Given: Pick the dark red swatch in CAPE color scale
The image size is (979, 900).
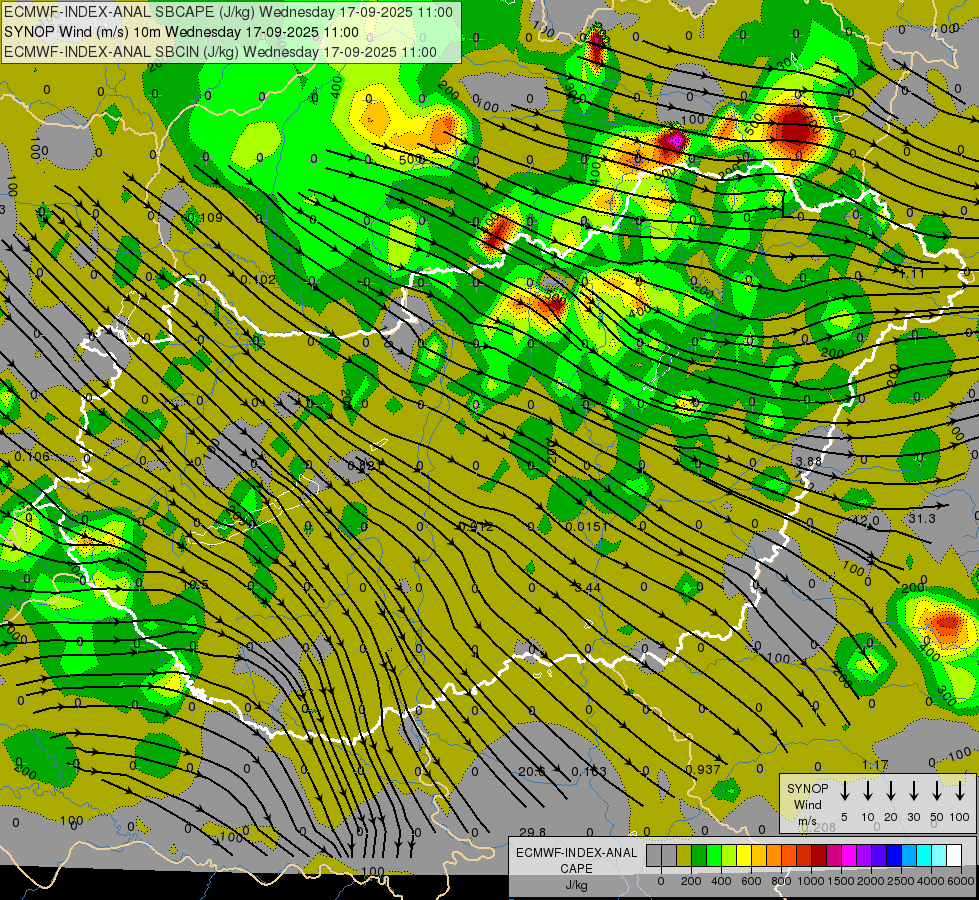Looking at the screenshot, I should pyautogui.click(x=819, y=856).
